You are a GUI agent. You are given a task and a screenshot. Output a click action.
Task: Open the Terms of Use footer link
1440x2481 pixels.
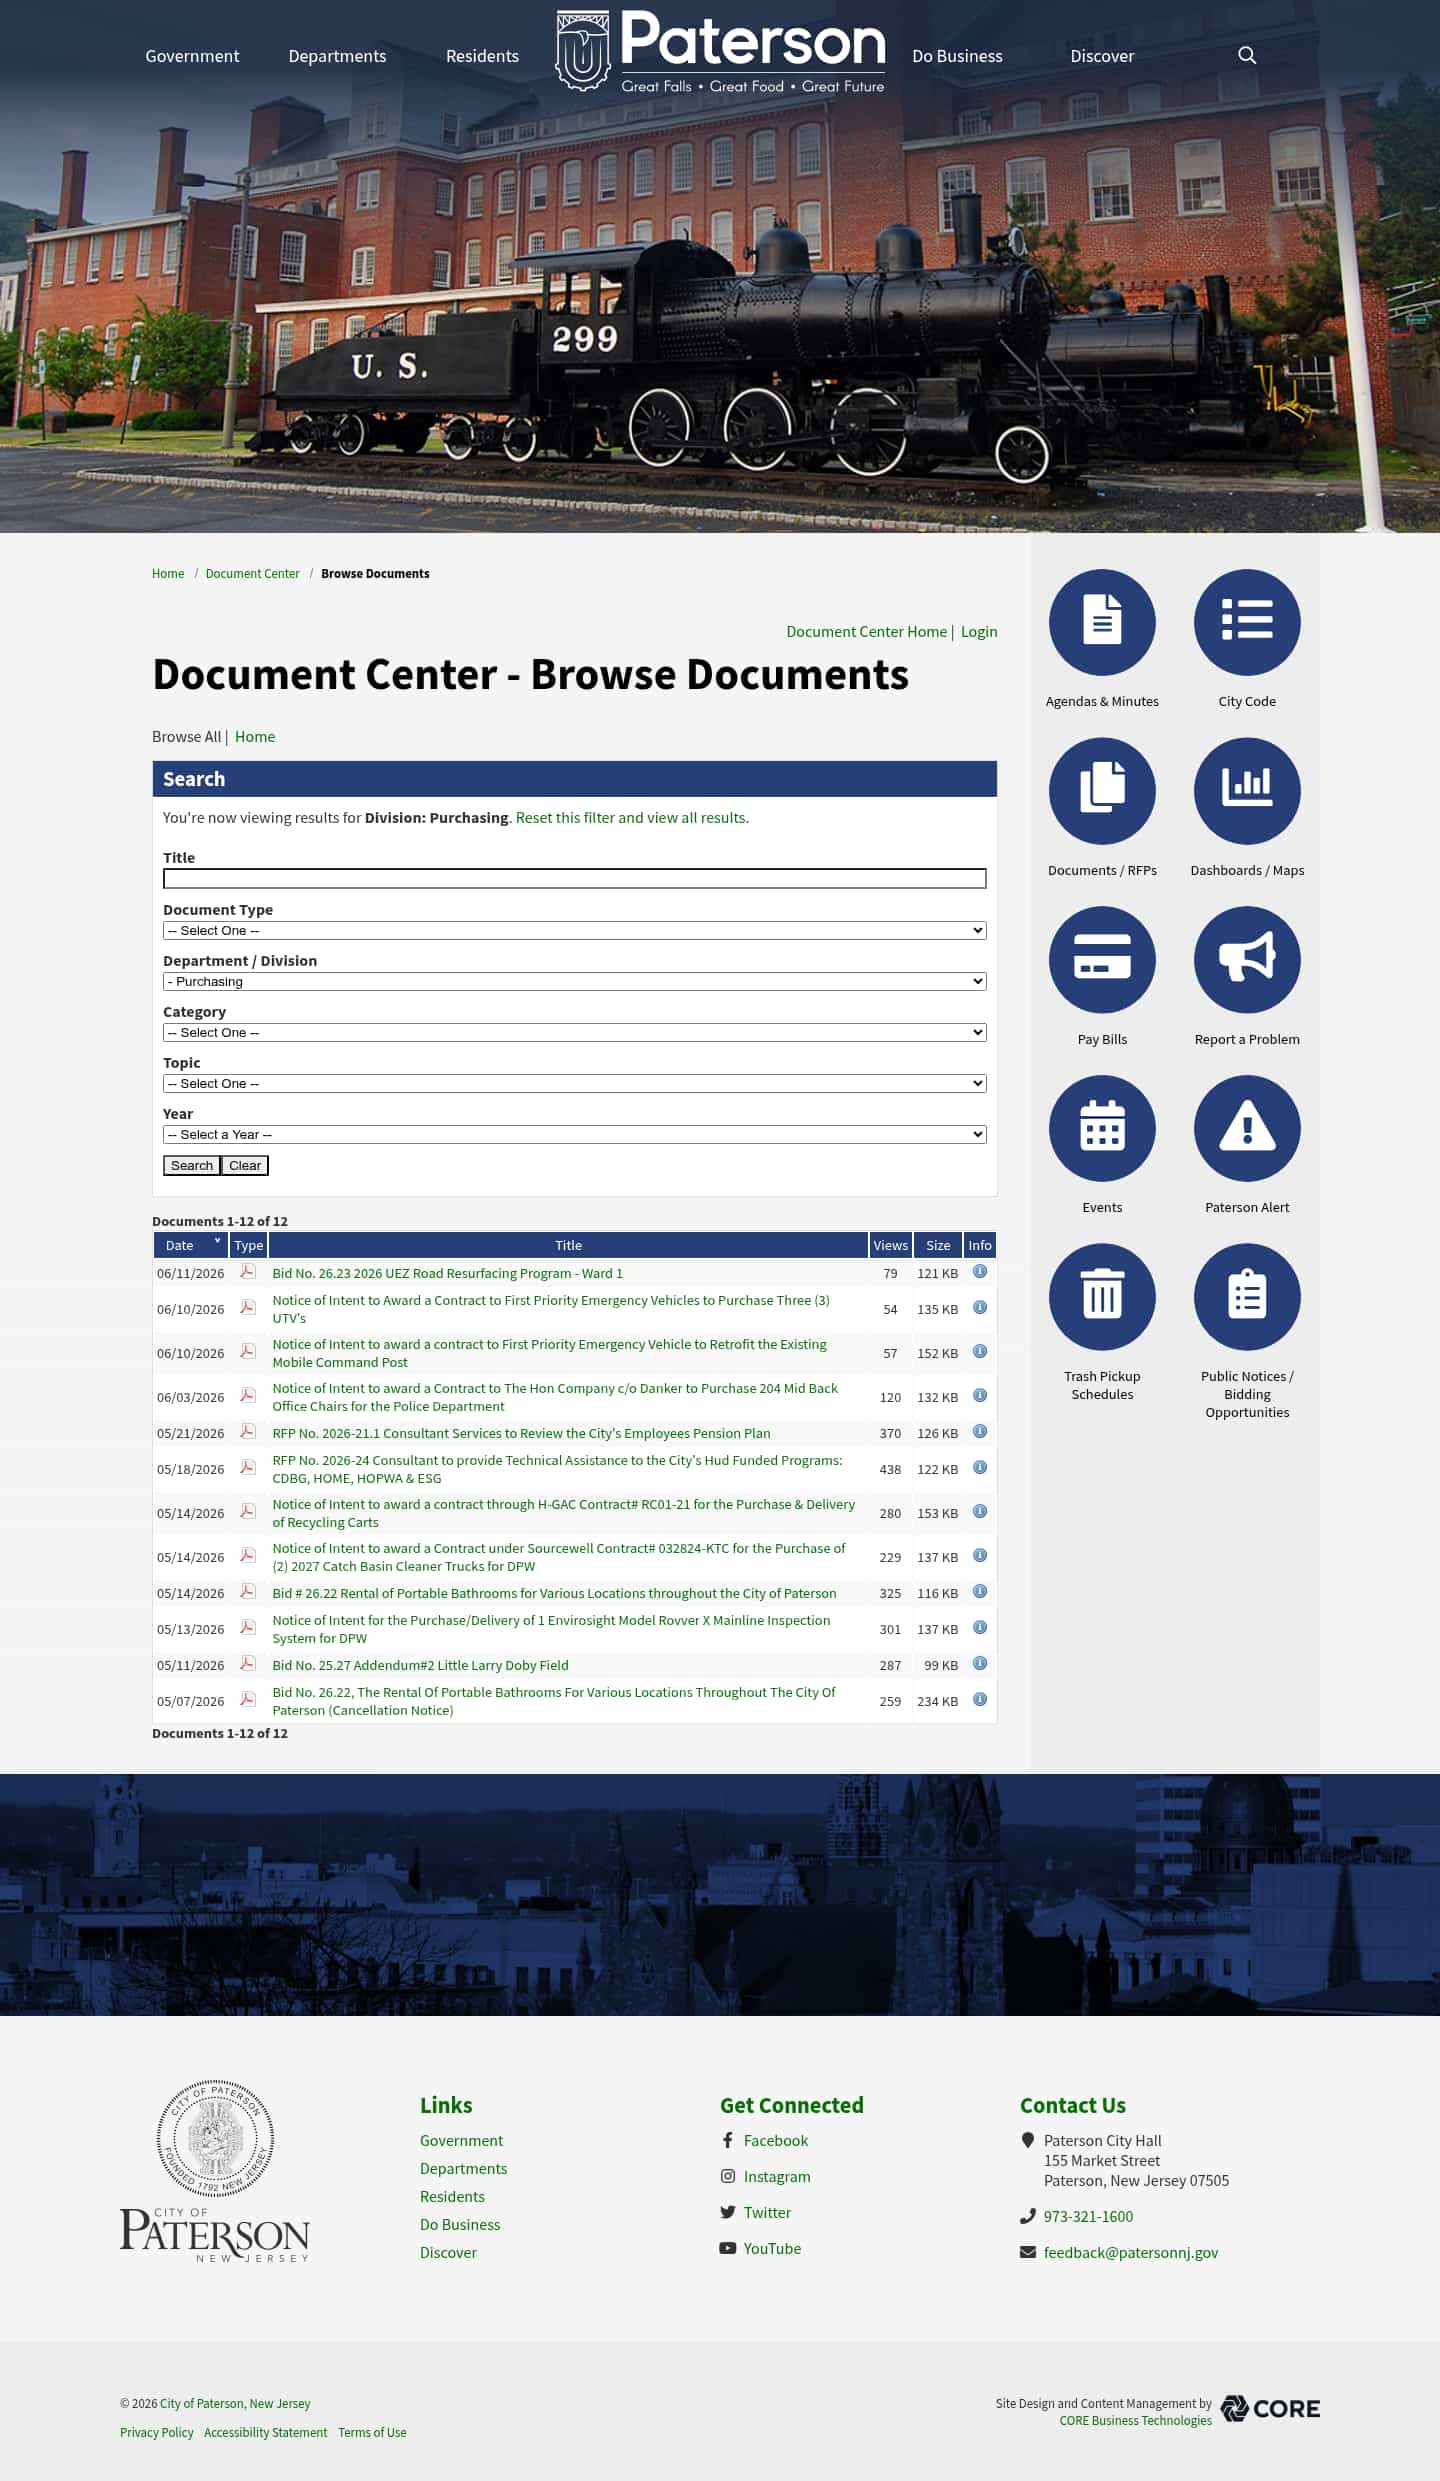[x=372, y=2432]
